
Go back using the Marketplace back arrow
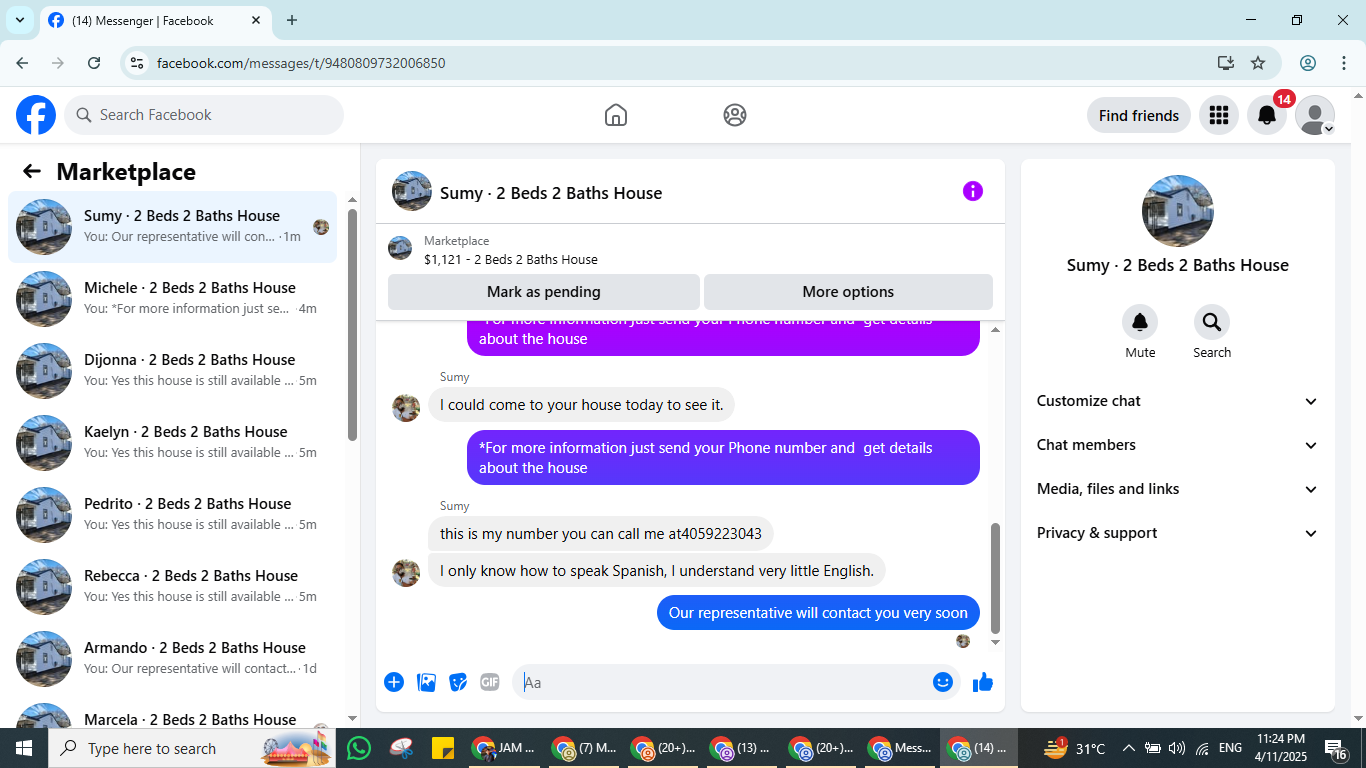tap(32, 171)
